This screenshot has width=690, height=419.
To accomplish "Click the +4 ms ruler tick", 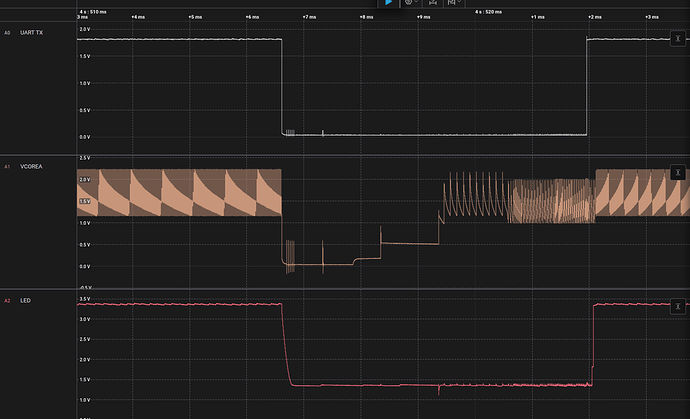I will [x=138, y=17].
